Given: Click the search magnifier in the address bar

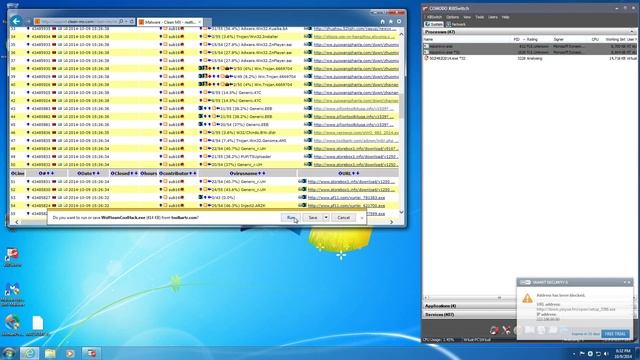Looking at the screenshot, I should coord(121,22).
